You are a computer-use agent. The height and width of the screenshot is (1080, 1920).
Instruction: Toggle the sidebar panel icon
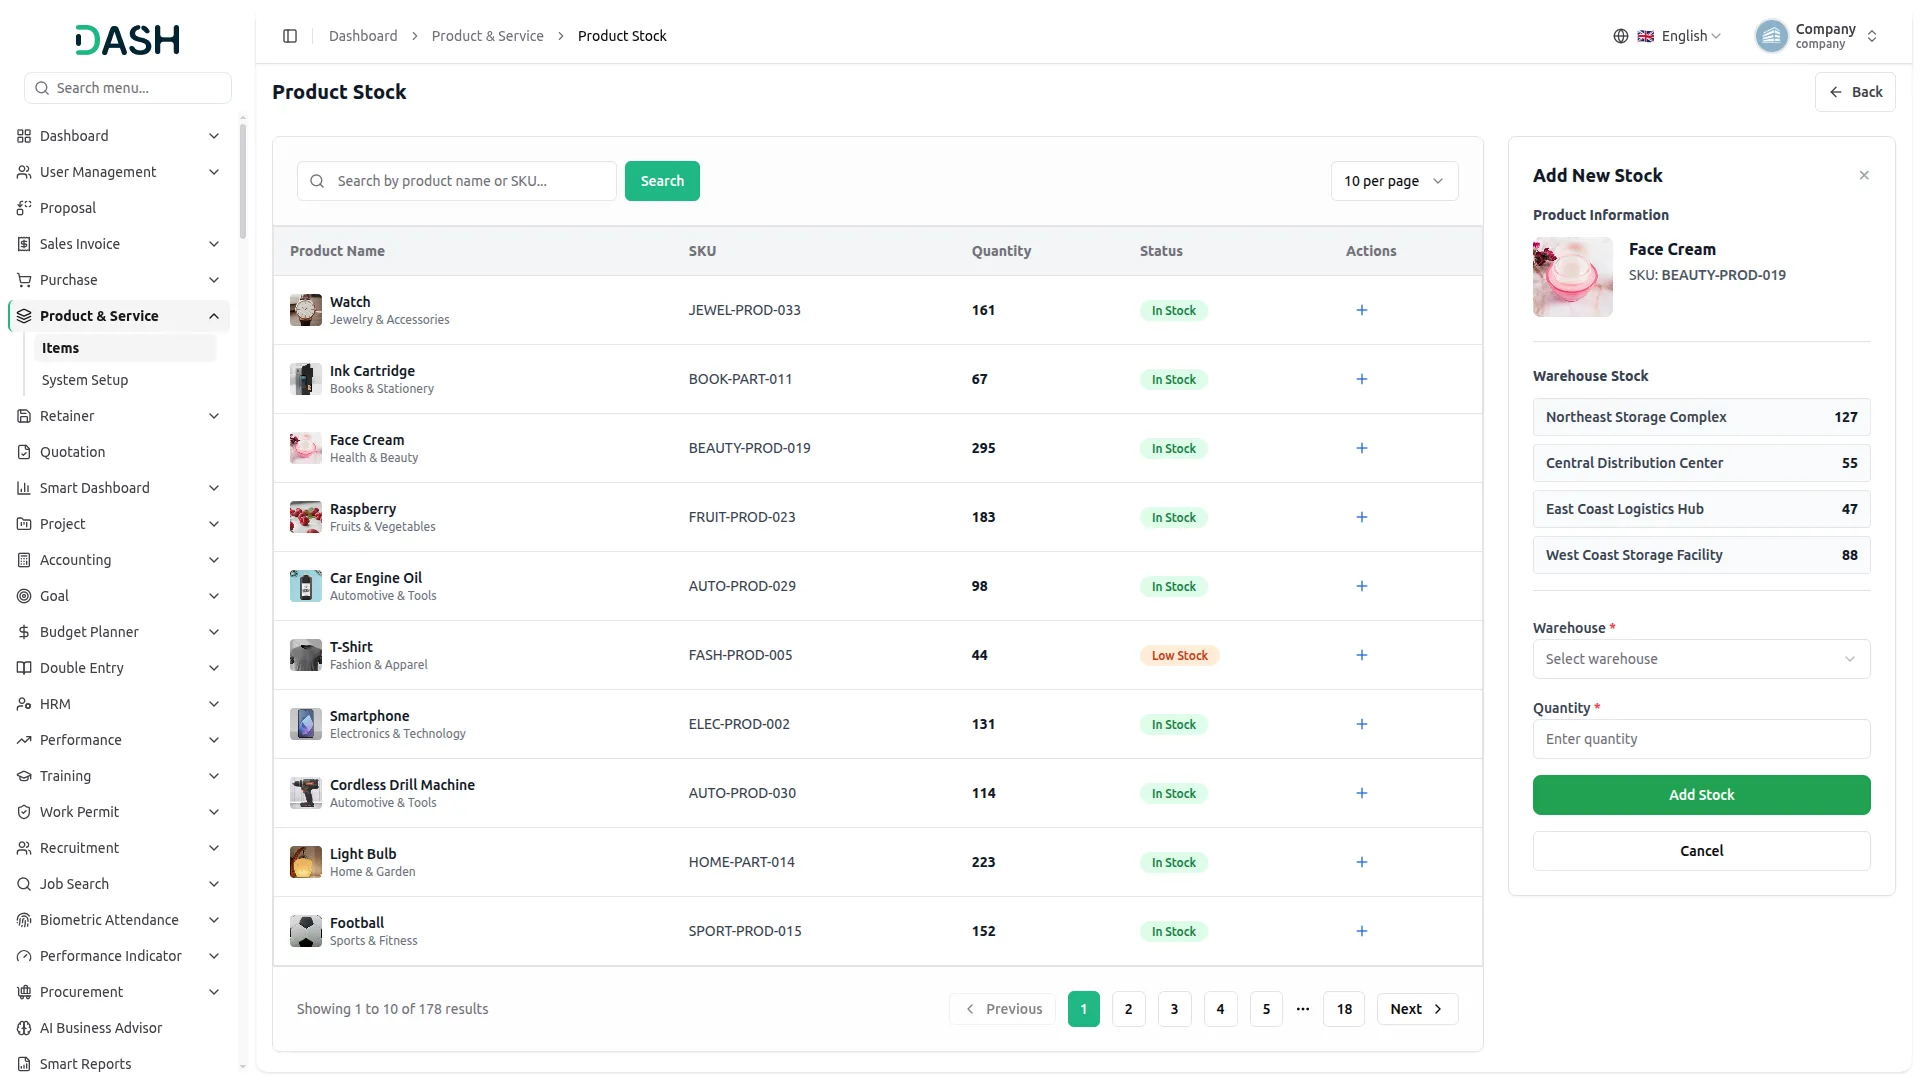290,36
